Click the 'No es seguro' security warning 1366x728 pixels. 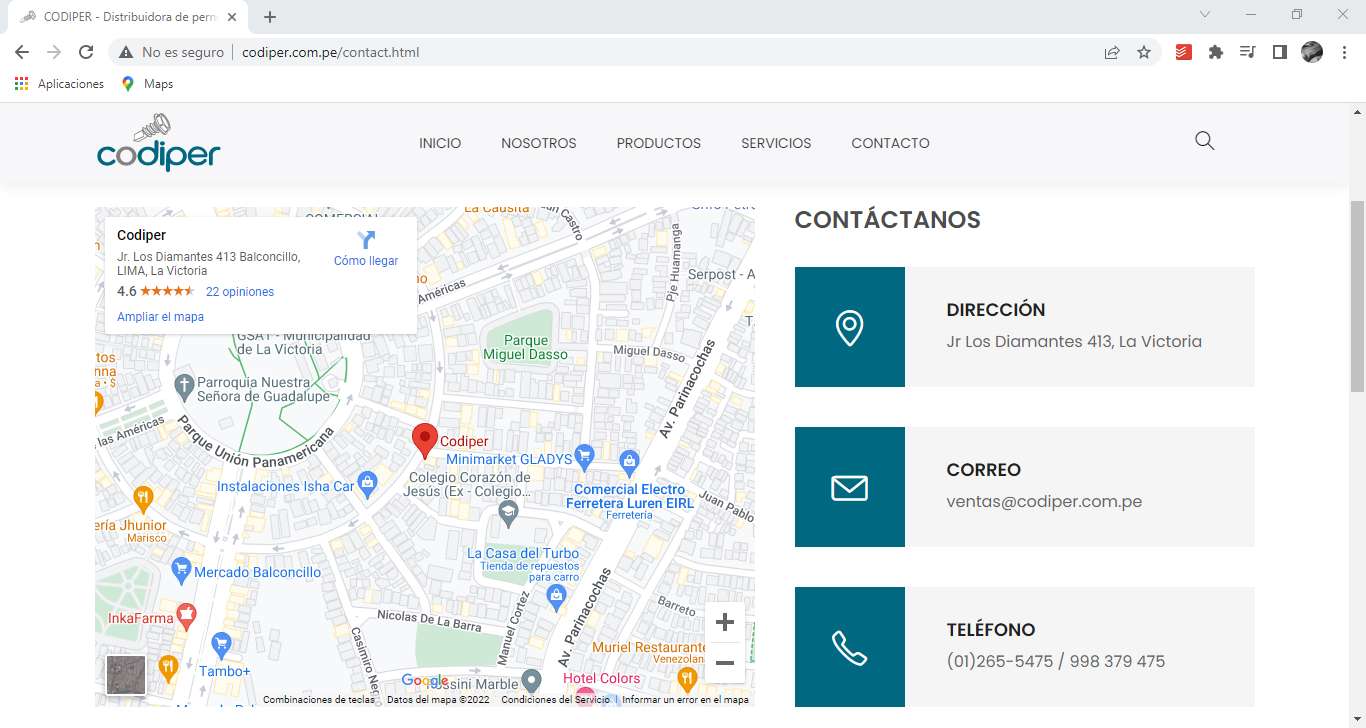(171, 52)
